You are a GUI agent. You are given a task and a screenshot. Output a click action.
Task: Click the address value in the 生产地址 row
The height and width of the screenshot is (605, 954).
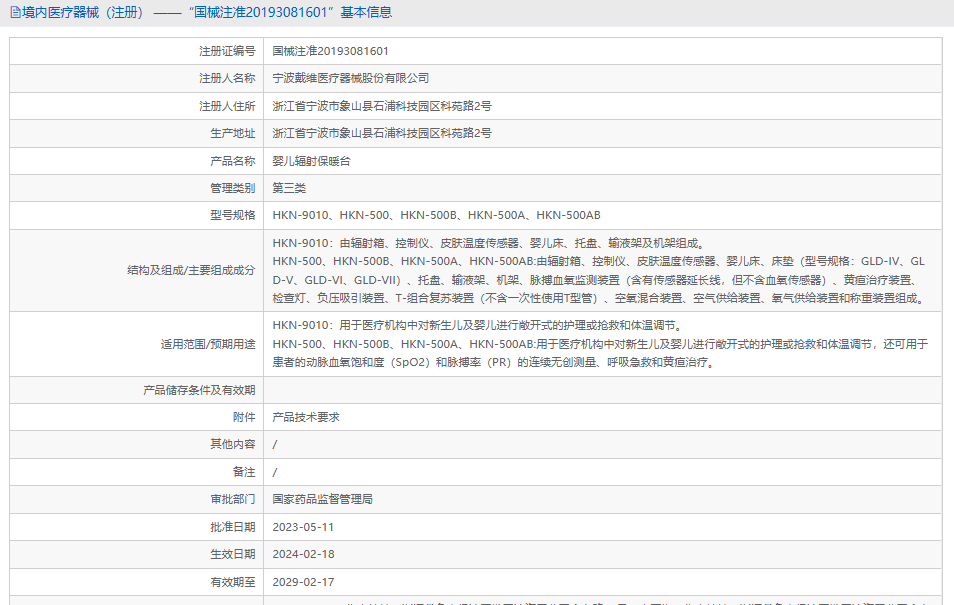382,133
